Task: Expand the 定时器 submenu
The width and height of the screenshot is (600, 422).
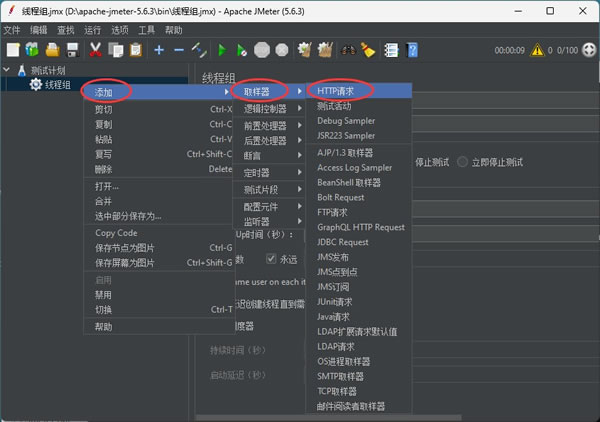Action: click(x=269, y=173)
